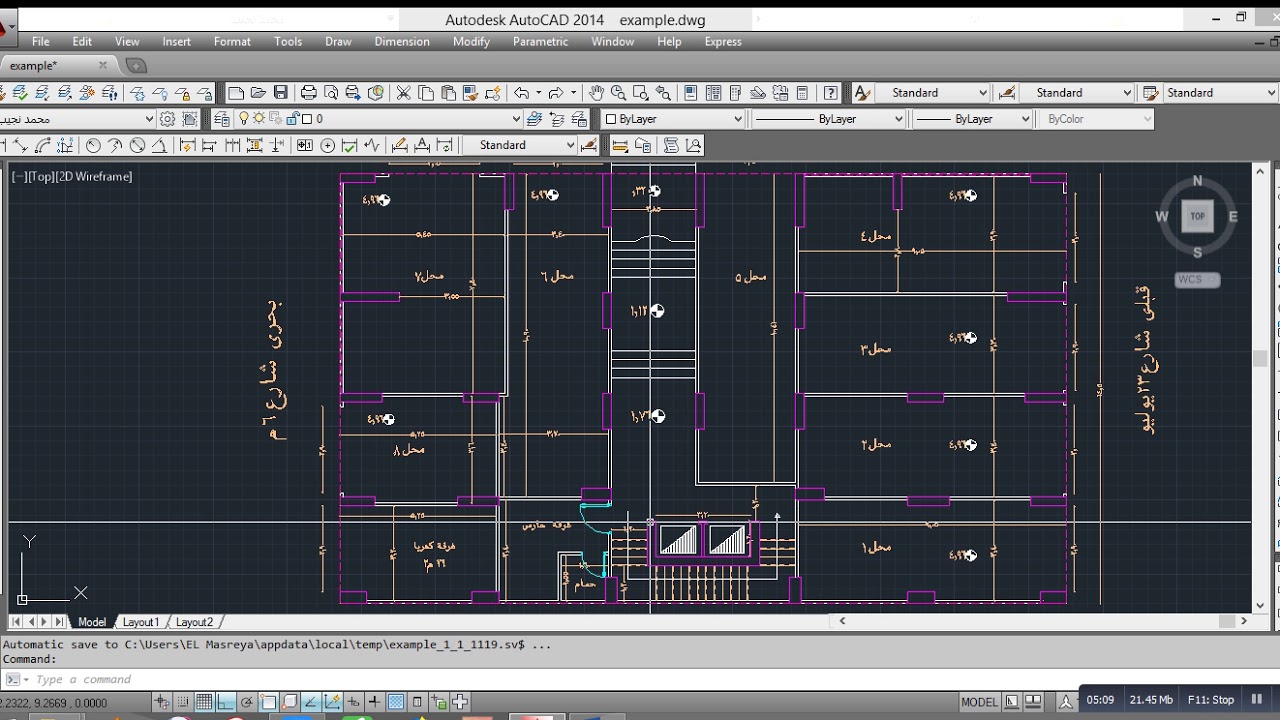
Task: Save drawing with the floppy disk icon
Action: pos(281,93)
